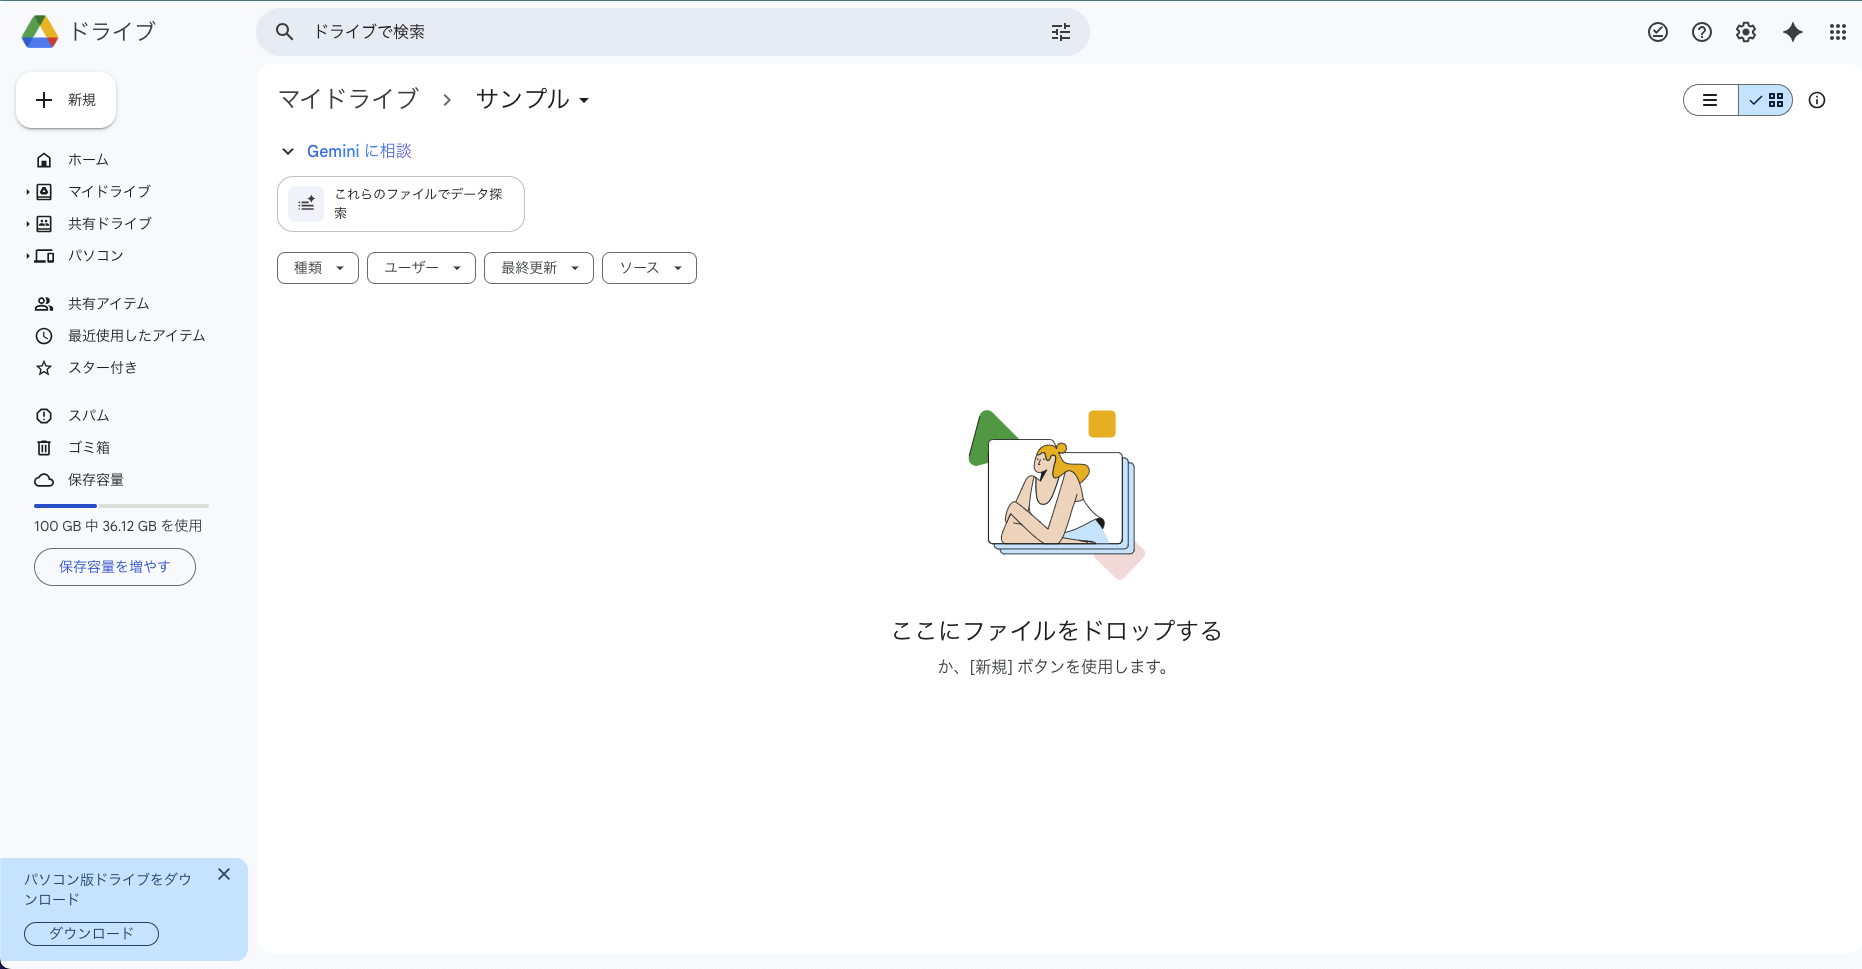
Task: Collapse the Gemini に相談 section
Action: click(x=288, y=151)
